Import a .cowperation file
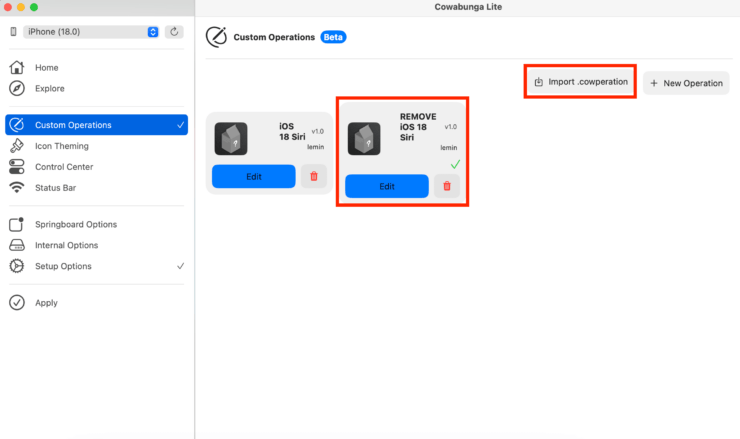Viewport: 740px width, 439px height. pyautogui.click(x=580, y=82)
